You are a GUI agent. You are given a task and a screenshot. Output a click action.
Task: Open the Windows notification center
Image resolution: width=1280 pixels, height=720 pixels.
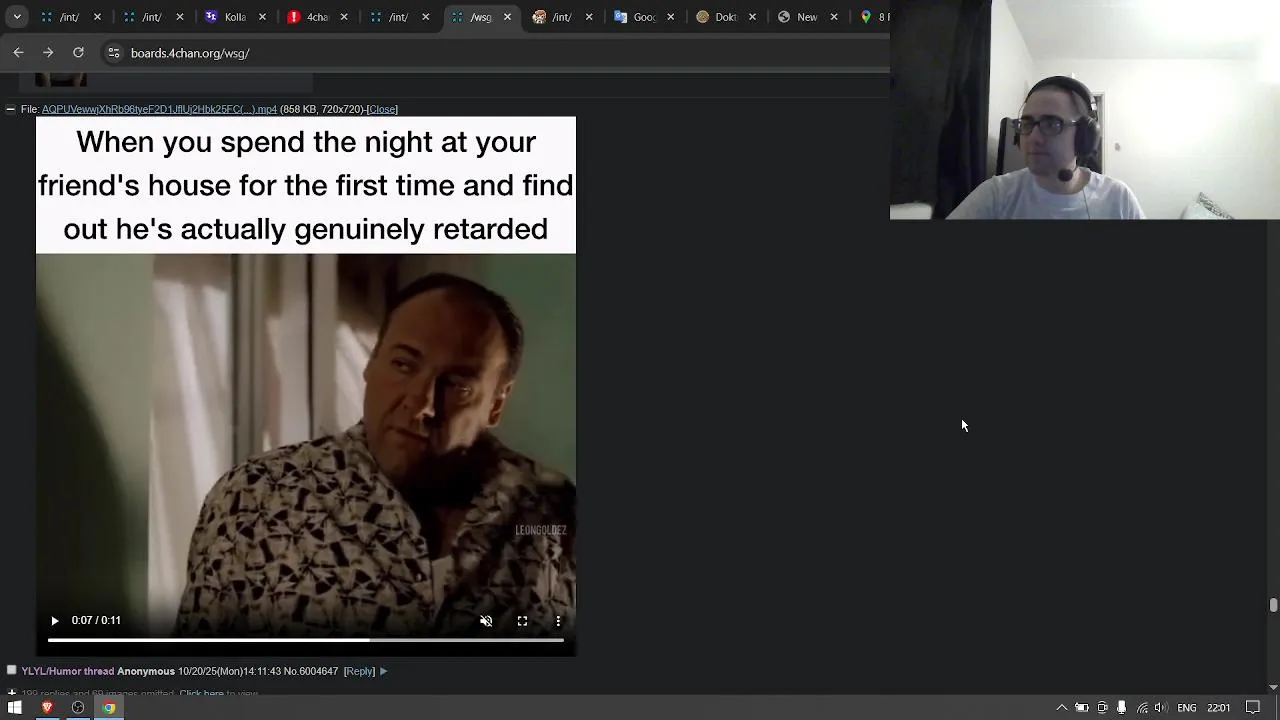tap(1253, 708)
